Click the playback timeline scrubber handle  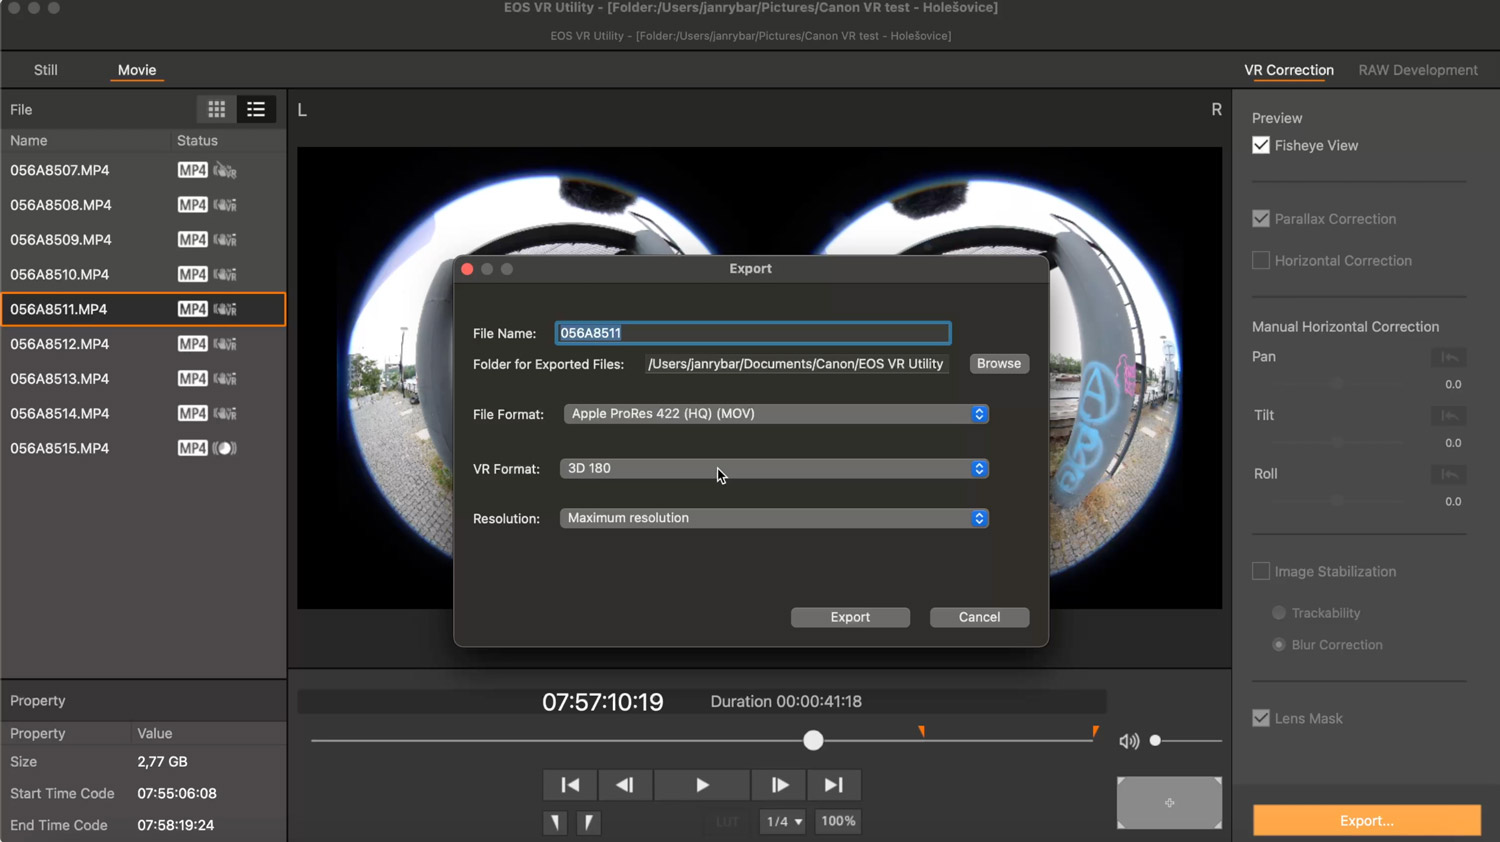click(813, 740)
